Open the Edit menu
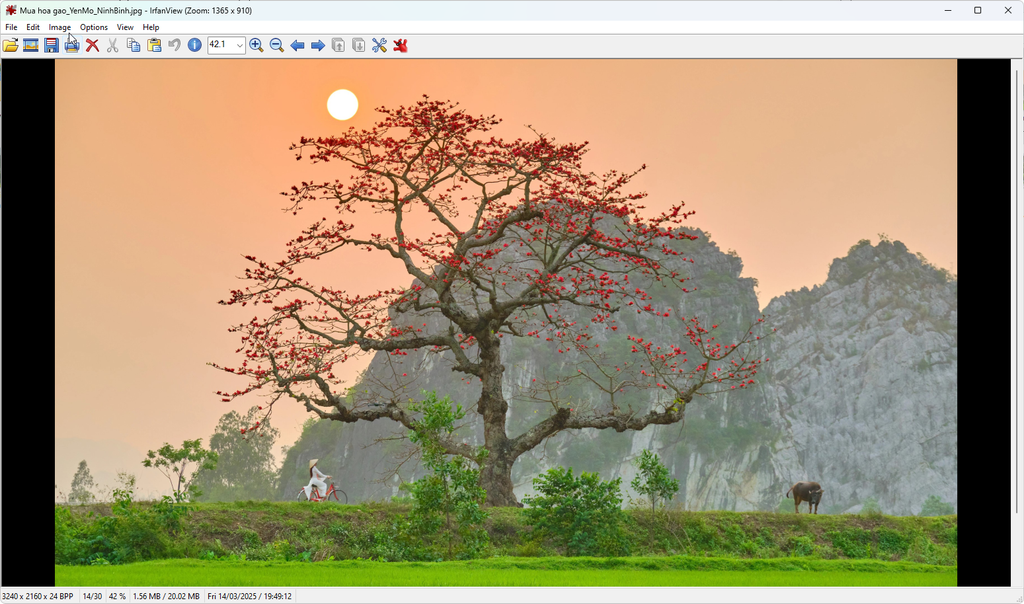1024x604 pixels. (33, 27)
